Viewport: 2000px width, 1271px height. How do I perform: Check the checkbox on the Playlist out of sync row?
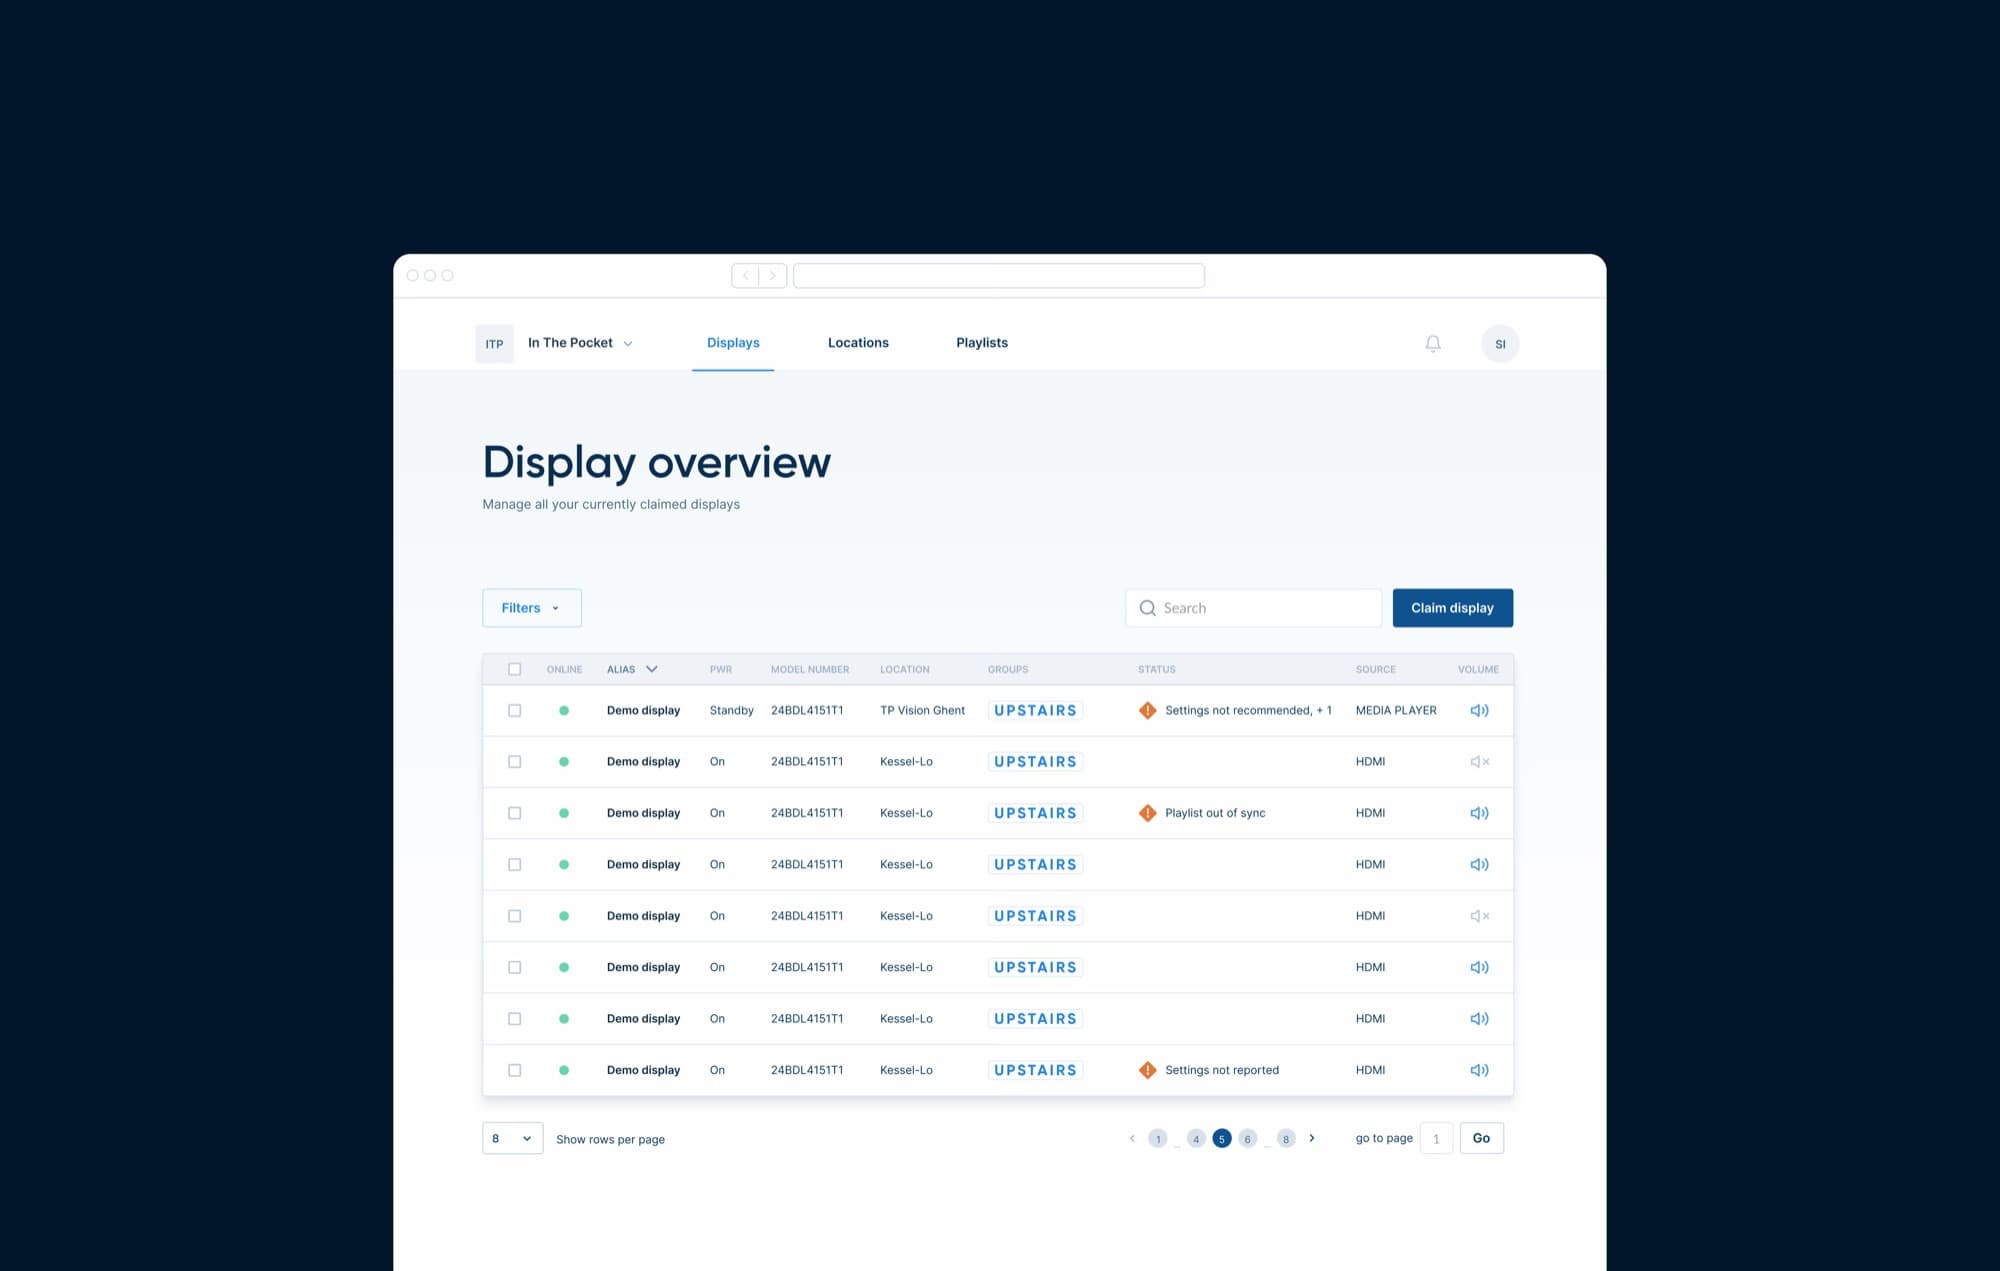[x=514, y=813]
